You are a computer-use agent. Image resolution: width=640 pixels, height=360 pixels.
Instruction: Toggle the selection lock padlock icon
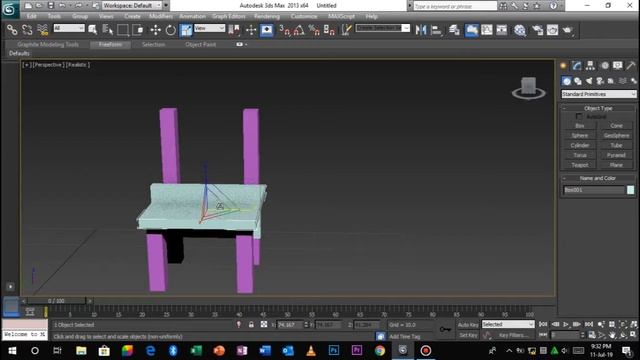coord(251,324)
